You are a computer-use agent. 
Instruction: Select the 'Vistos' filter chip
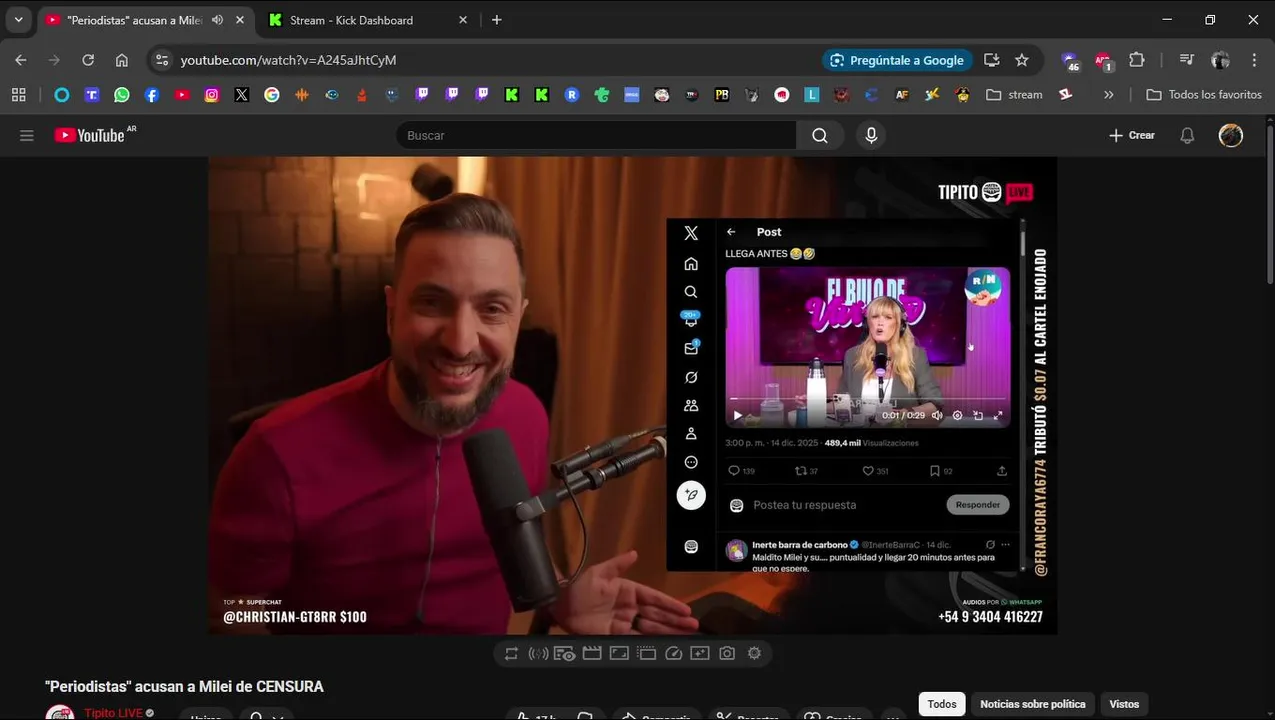pos(1124,704)
